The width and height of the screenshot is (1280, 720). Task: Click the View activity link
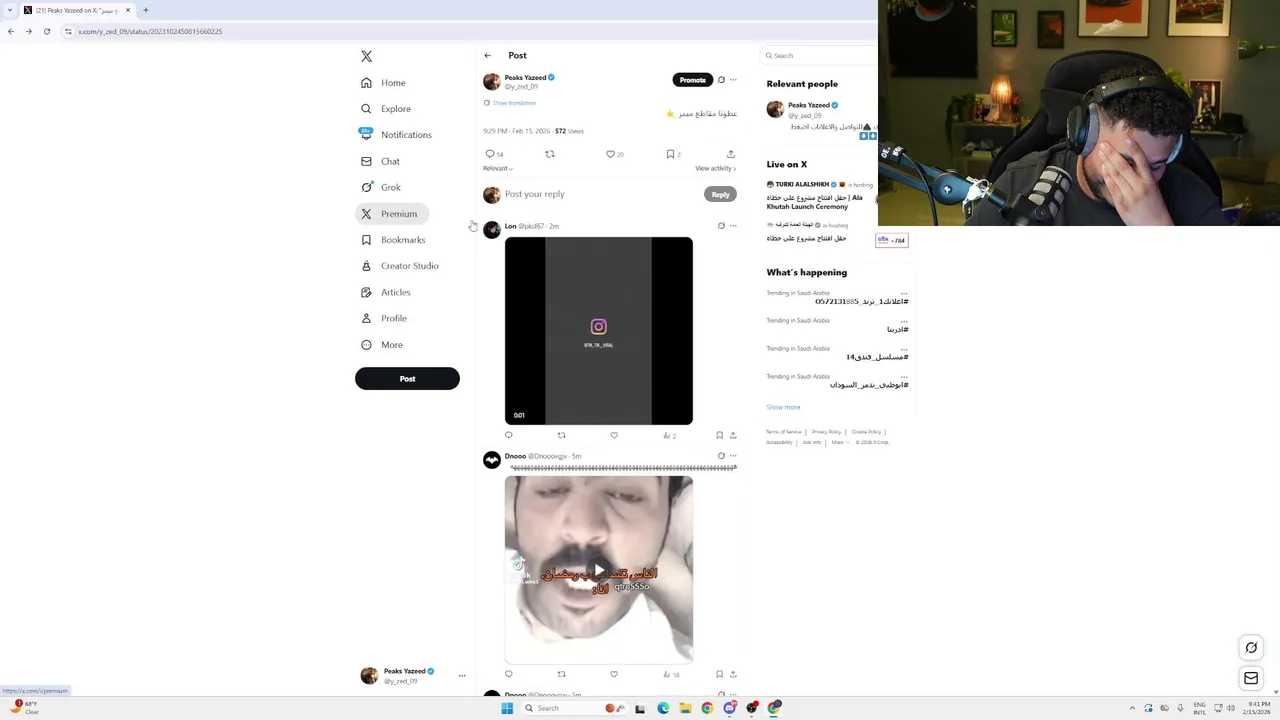pos(715,168)
